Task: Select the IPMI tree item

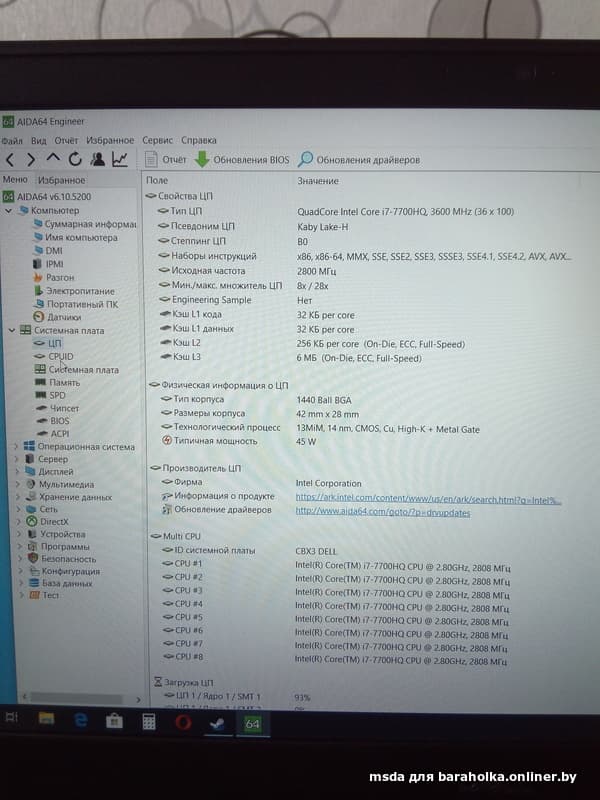Action: click(x=48, y=264)
